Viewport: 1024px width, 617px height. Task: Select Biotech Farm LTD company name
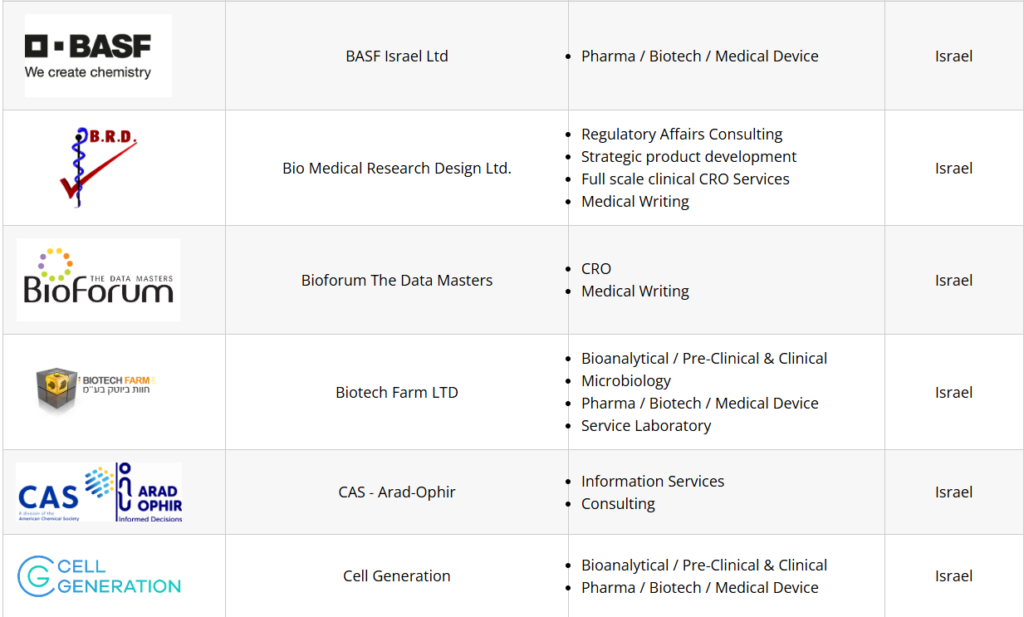pos(397,392)
